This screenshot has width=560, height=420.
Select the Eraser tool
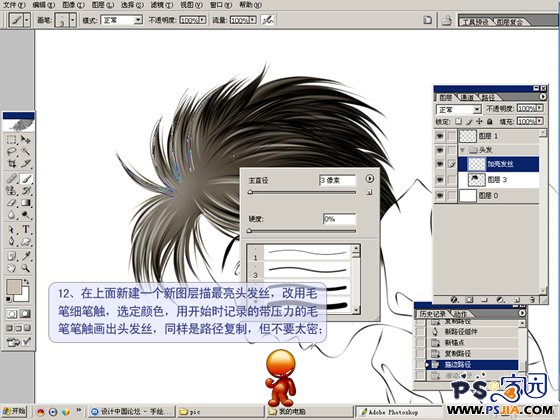tap(12, 203)
